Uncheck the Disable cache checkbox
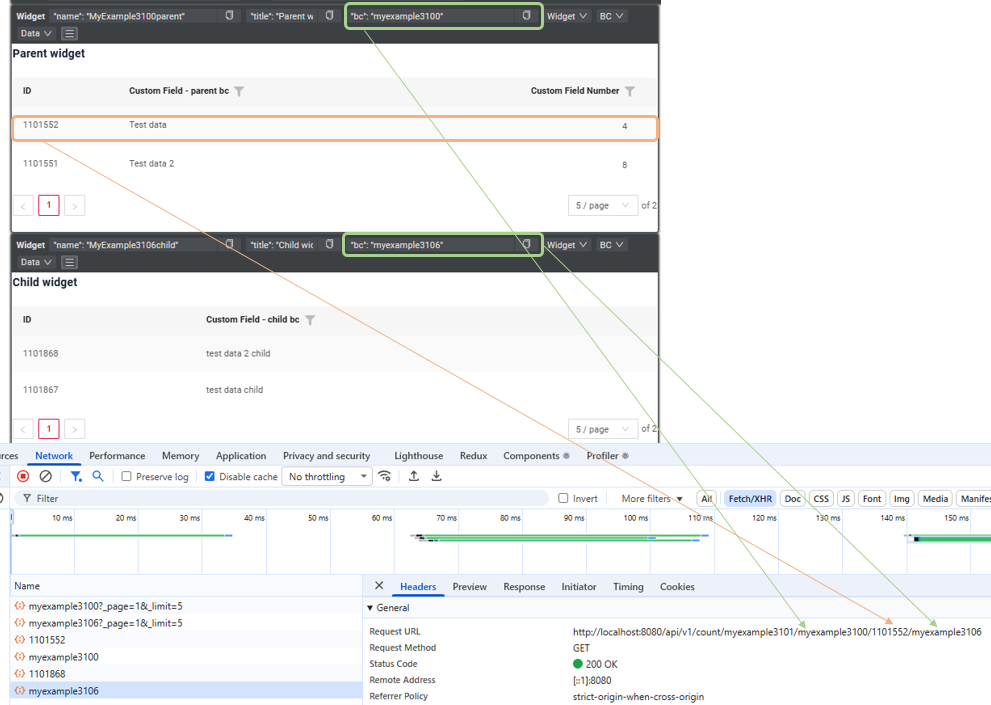The width and height of the screenshot is (991, 705). 209,477
